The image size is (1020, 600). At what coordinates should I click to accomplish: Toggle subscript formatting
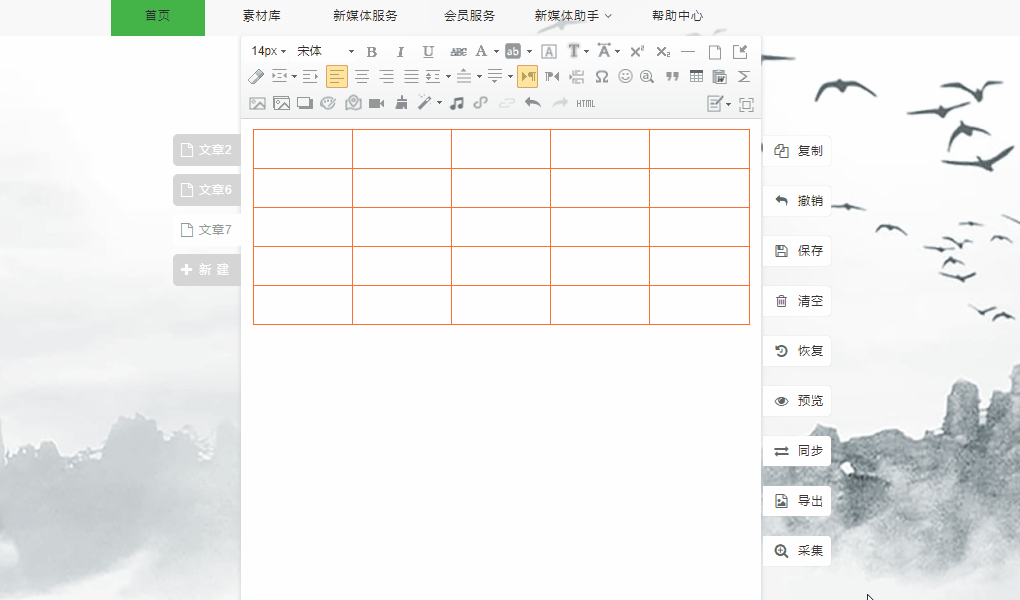(663, 52)
